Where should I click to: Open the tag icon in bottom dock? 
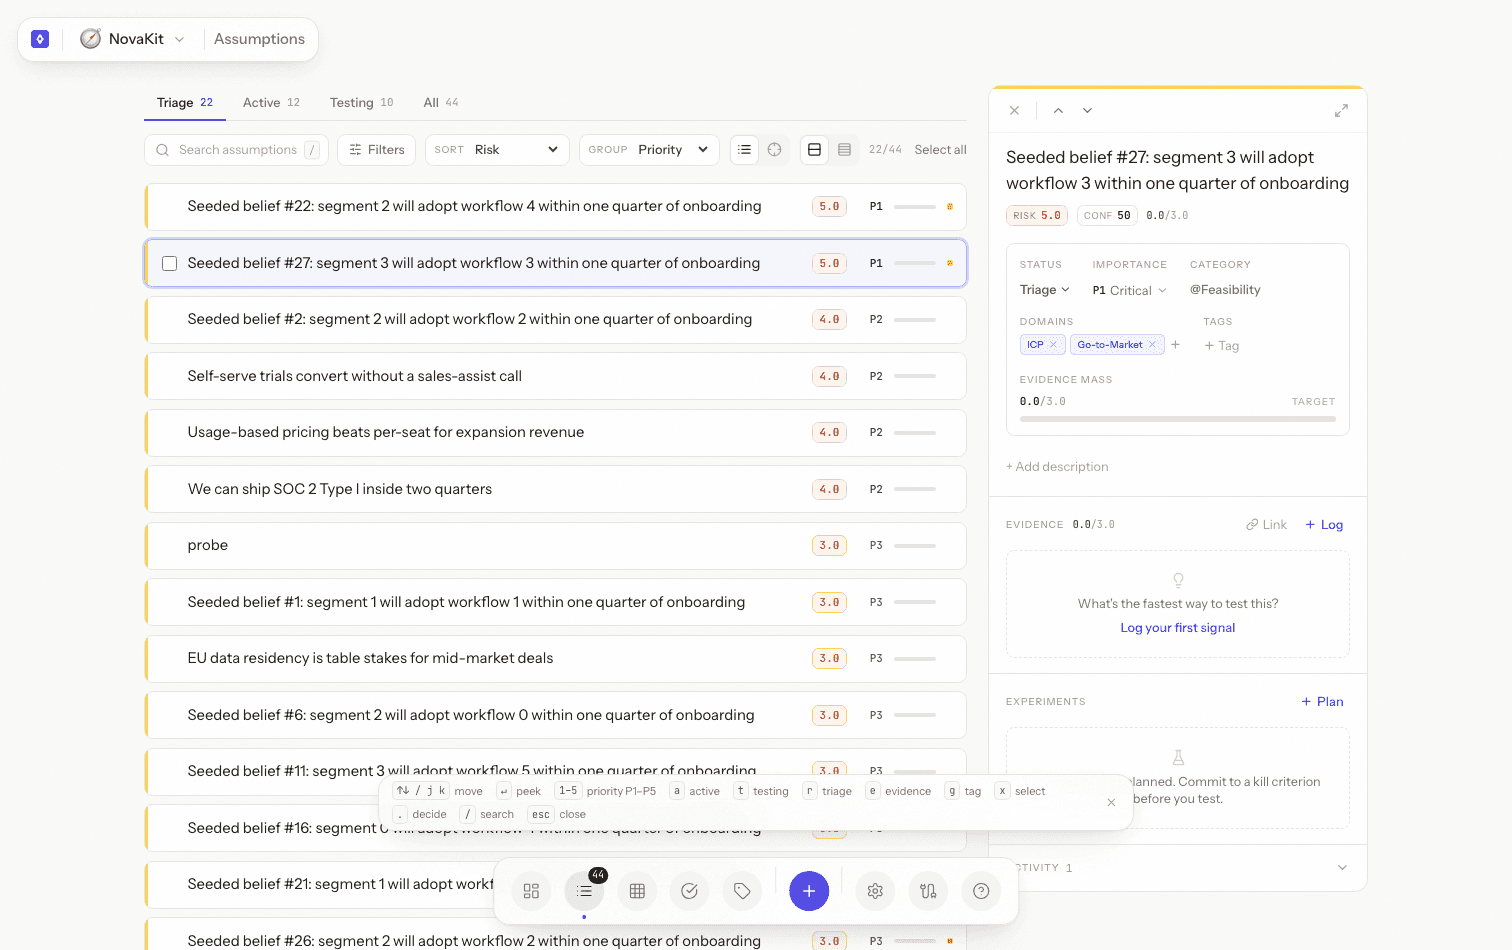(x=742, y=891)
